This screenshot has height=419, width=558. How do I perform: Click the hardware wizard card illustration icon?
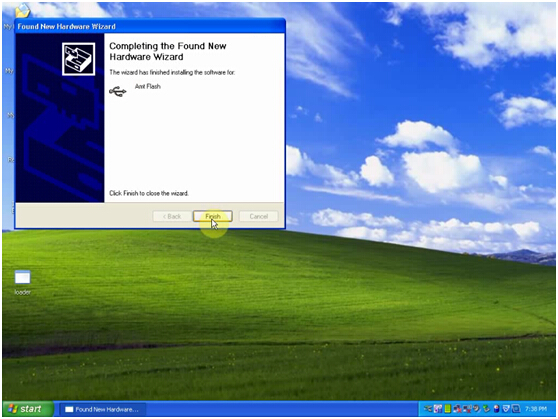click(x=79, y=59)
